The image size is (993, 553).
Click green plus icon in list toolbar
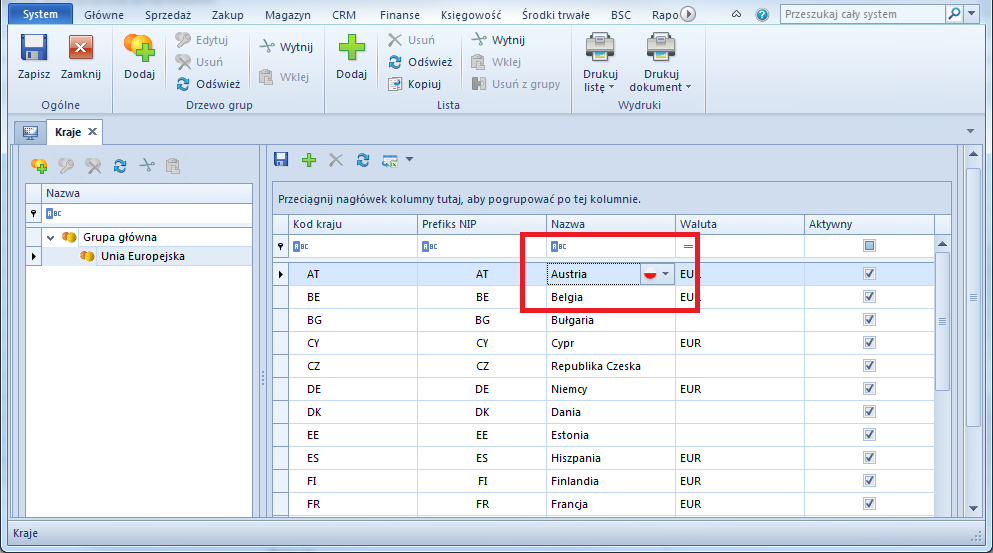308,160
